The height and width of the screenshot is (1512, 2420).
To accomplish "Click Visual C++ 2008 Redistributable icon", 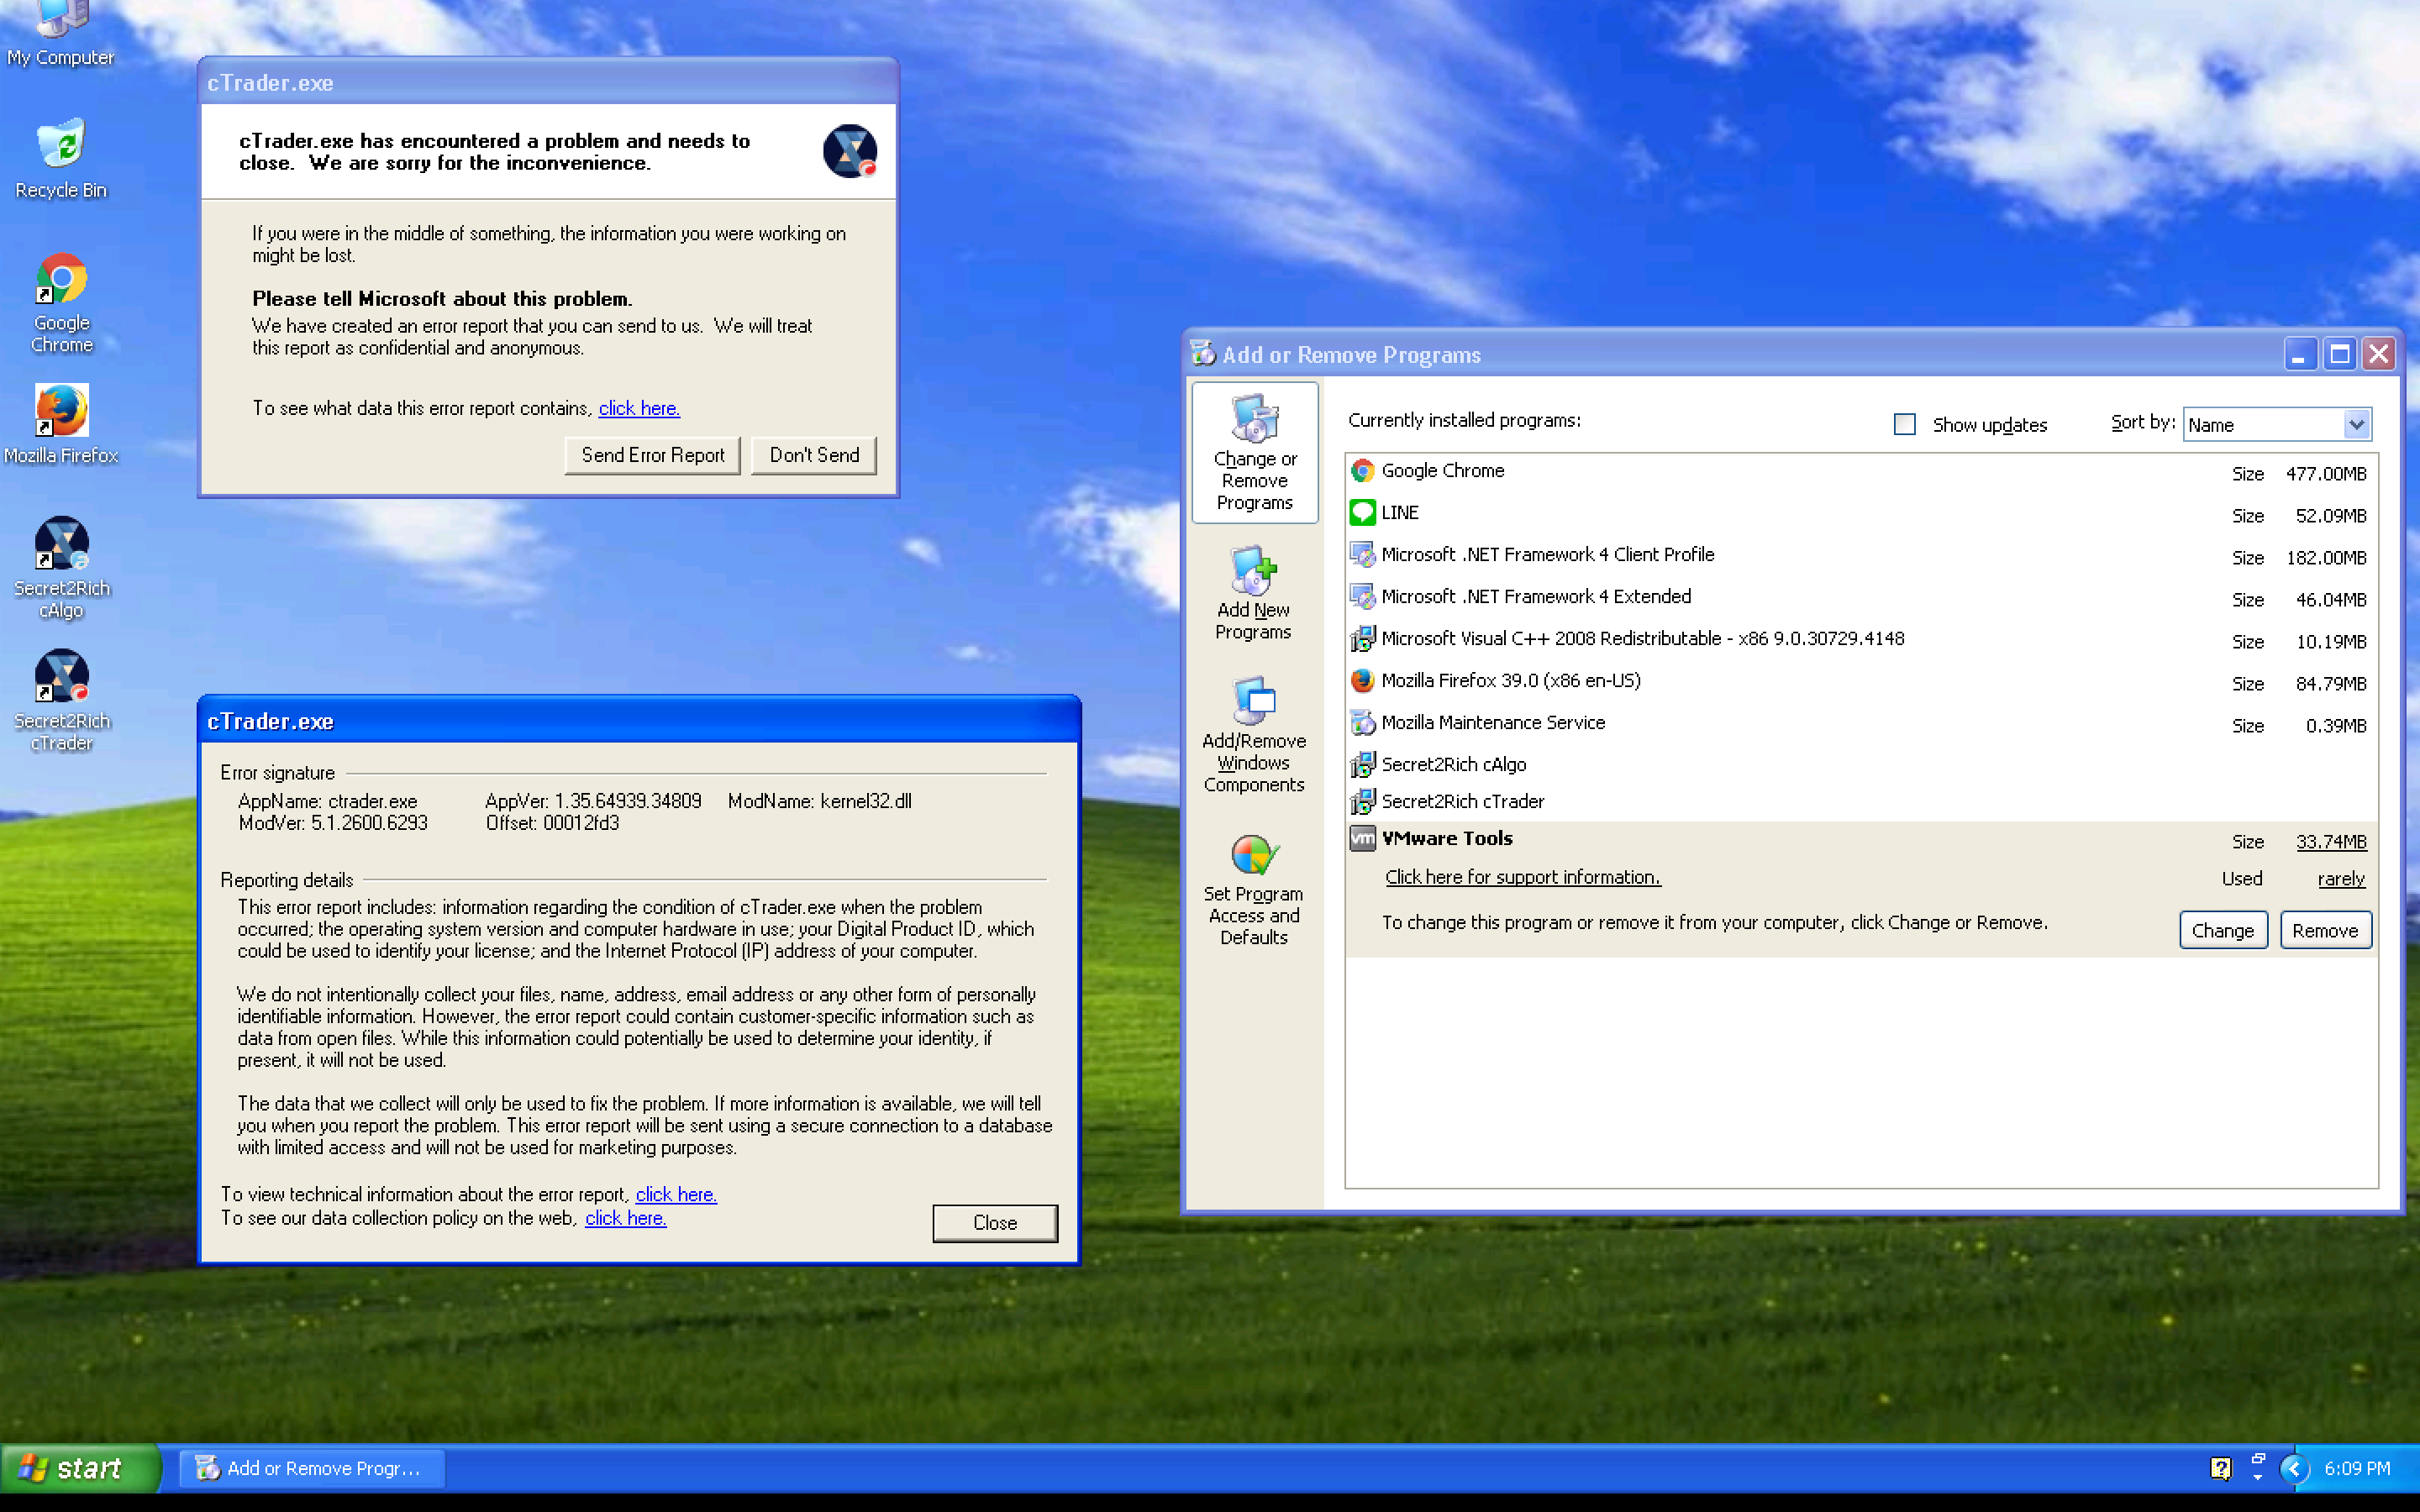I will point(1362,639).
